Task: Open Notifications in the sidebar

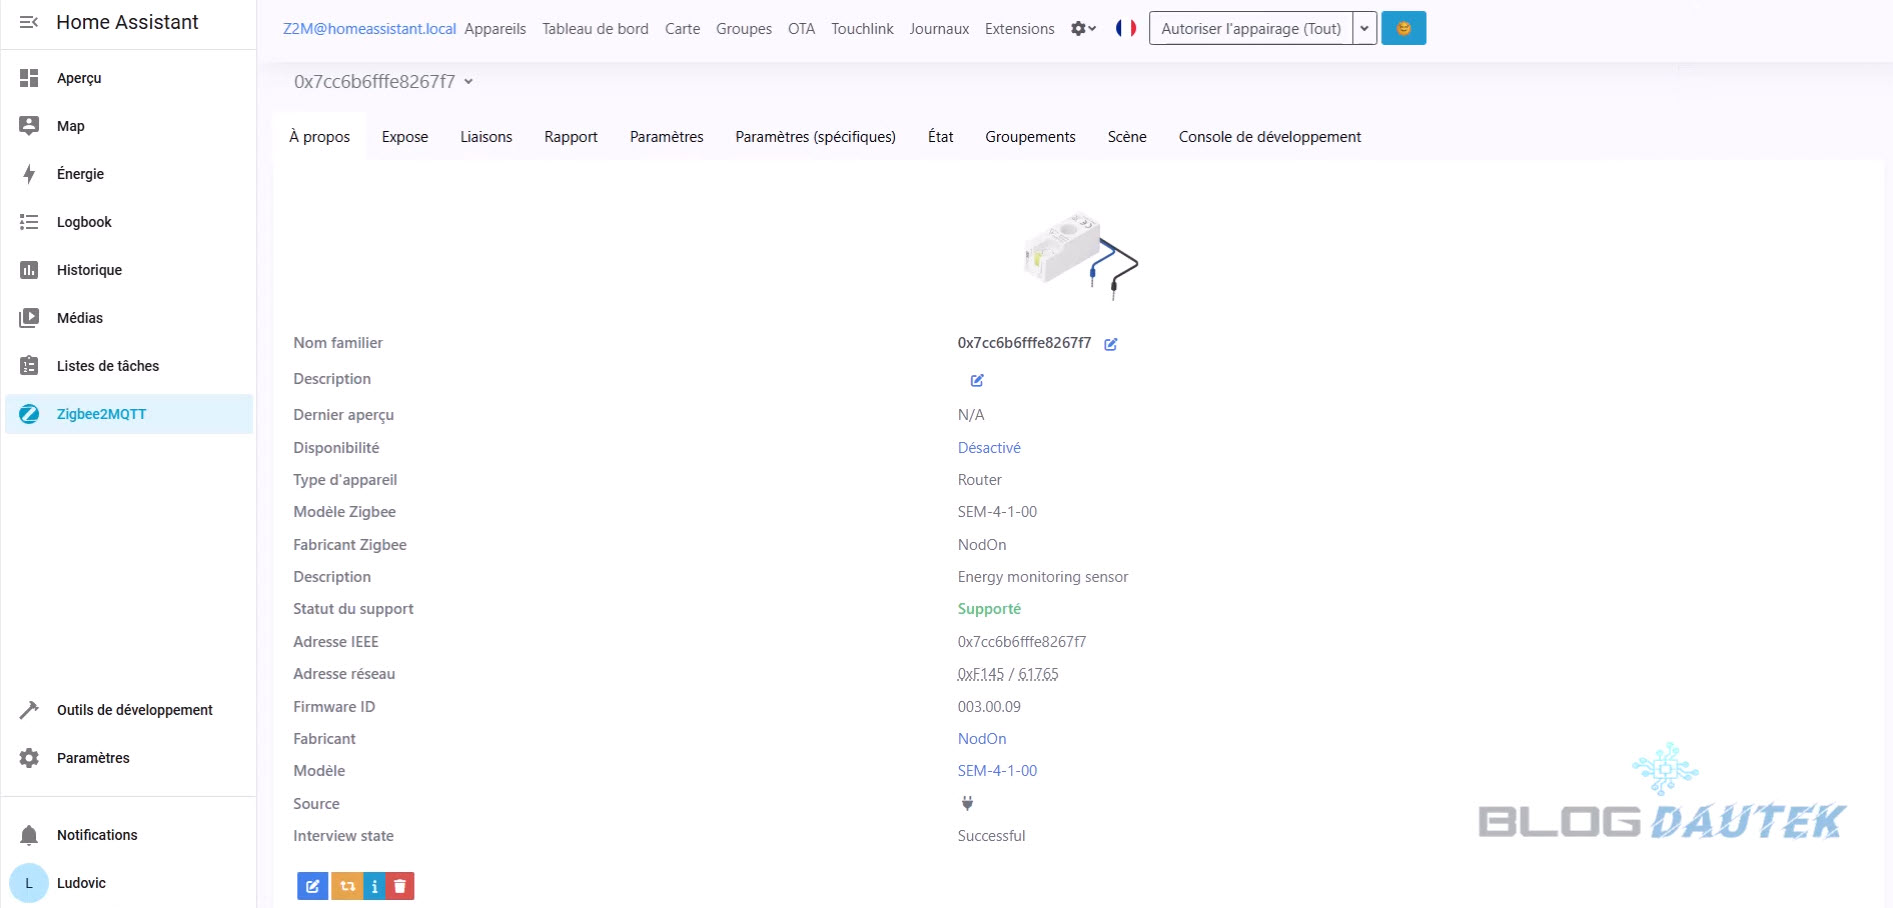Action: point(97,835)
